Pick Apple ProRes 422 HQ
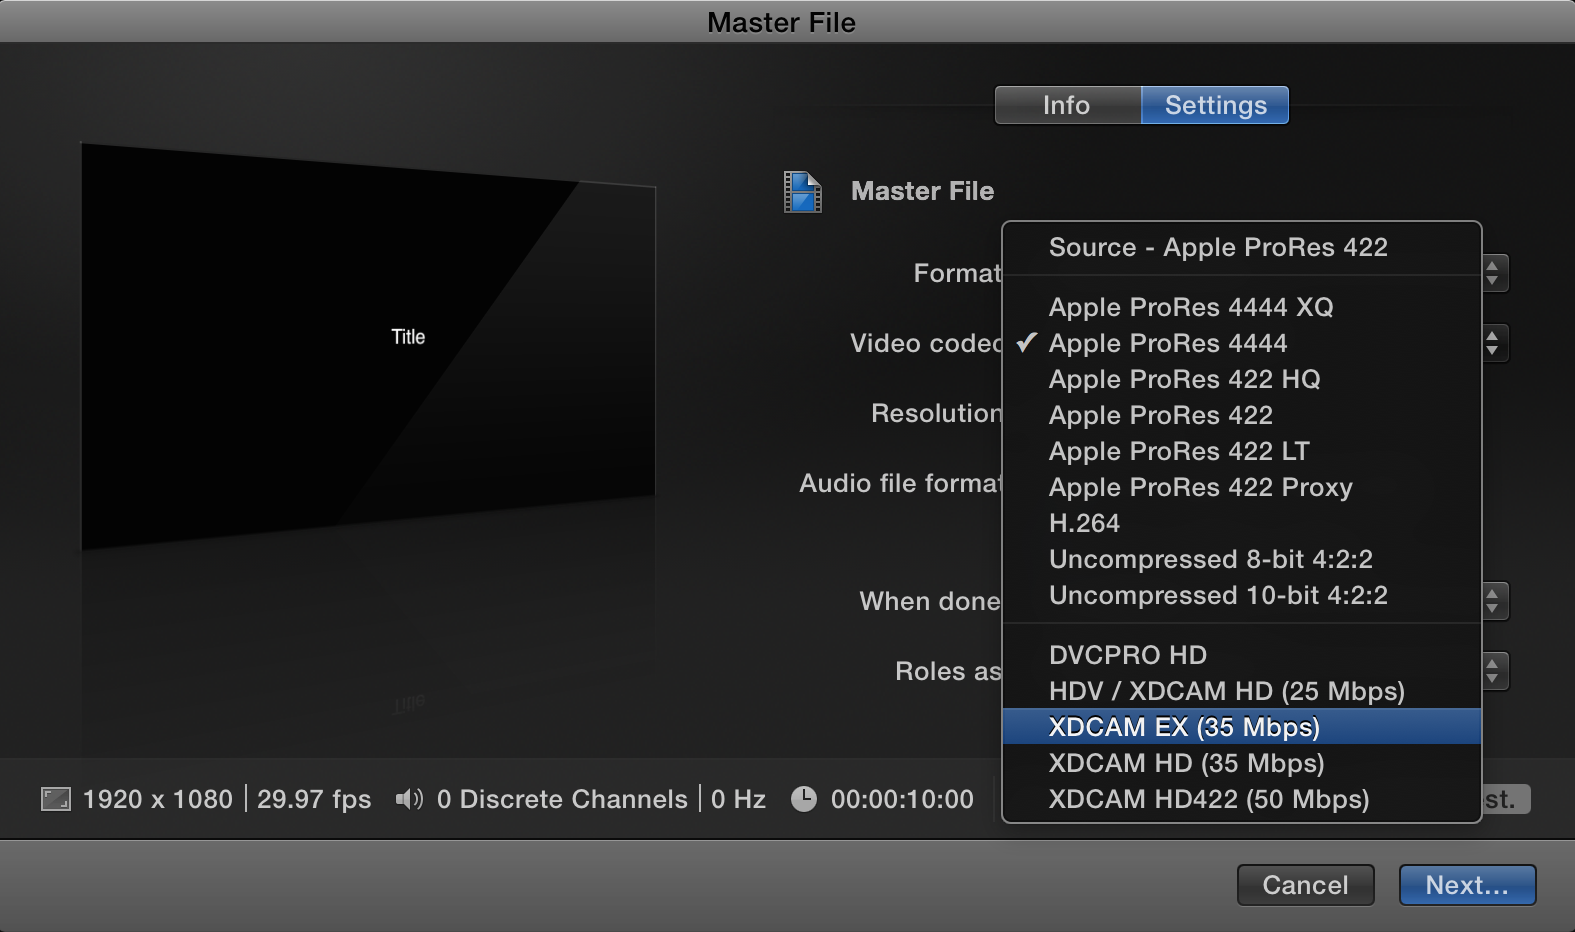This screenshot has height=932, width=1575. pos(1241,379)
